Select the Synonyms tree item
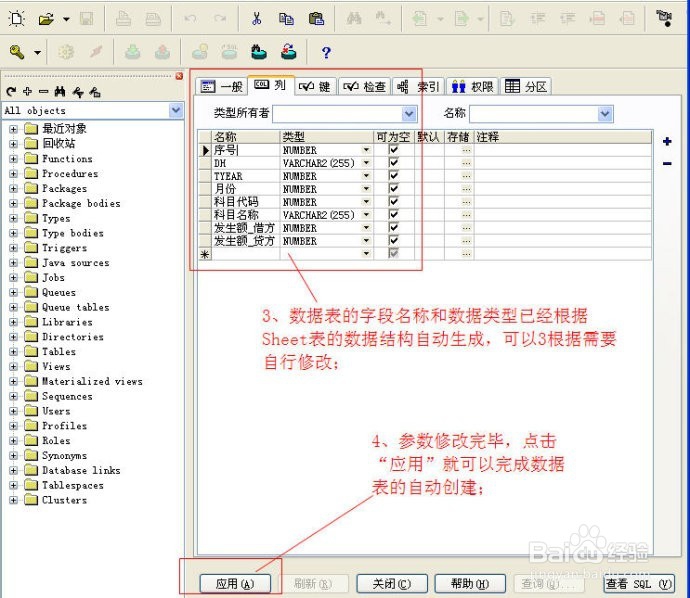The image size is (690, 598). coord(64,455)
